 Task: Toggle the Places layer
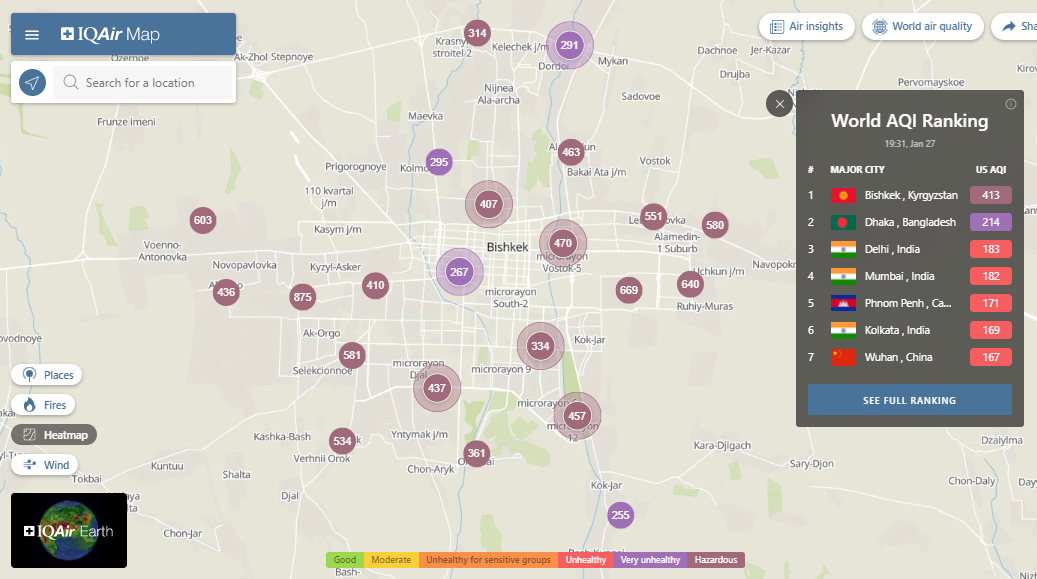(47, 375)
